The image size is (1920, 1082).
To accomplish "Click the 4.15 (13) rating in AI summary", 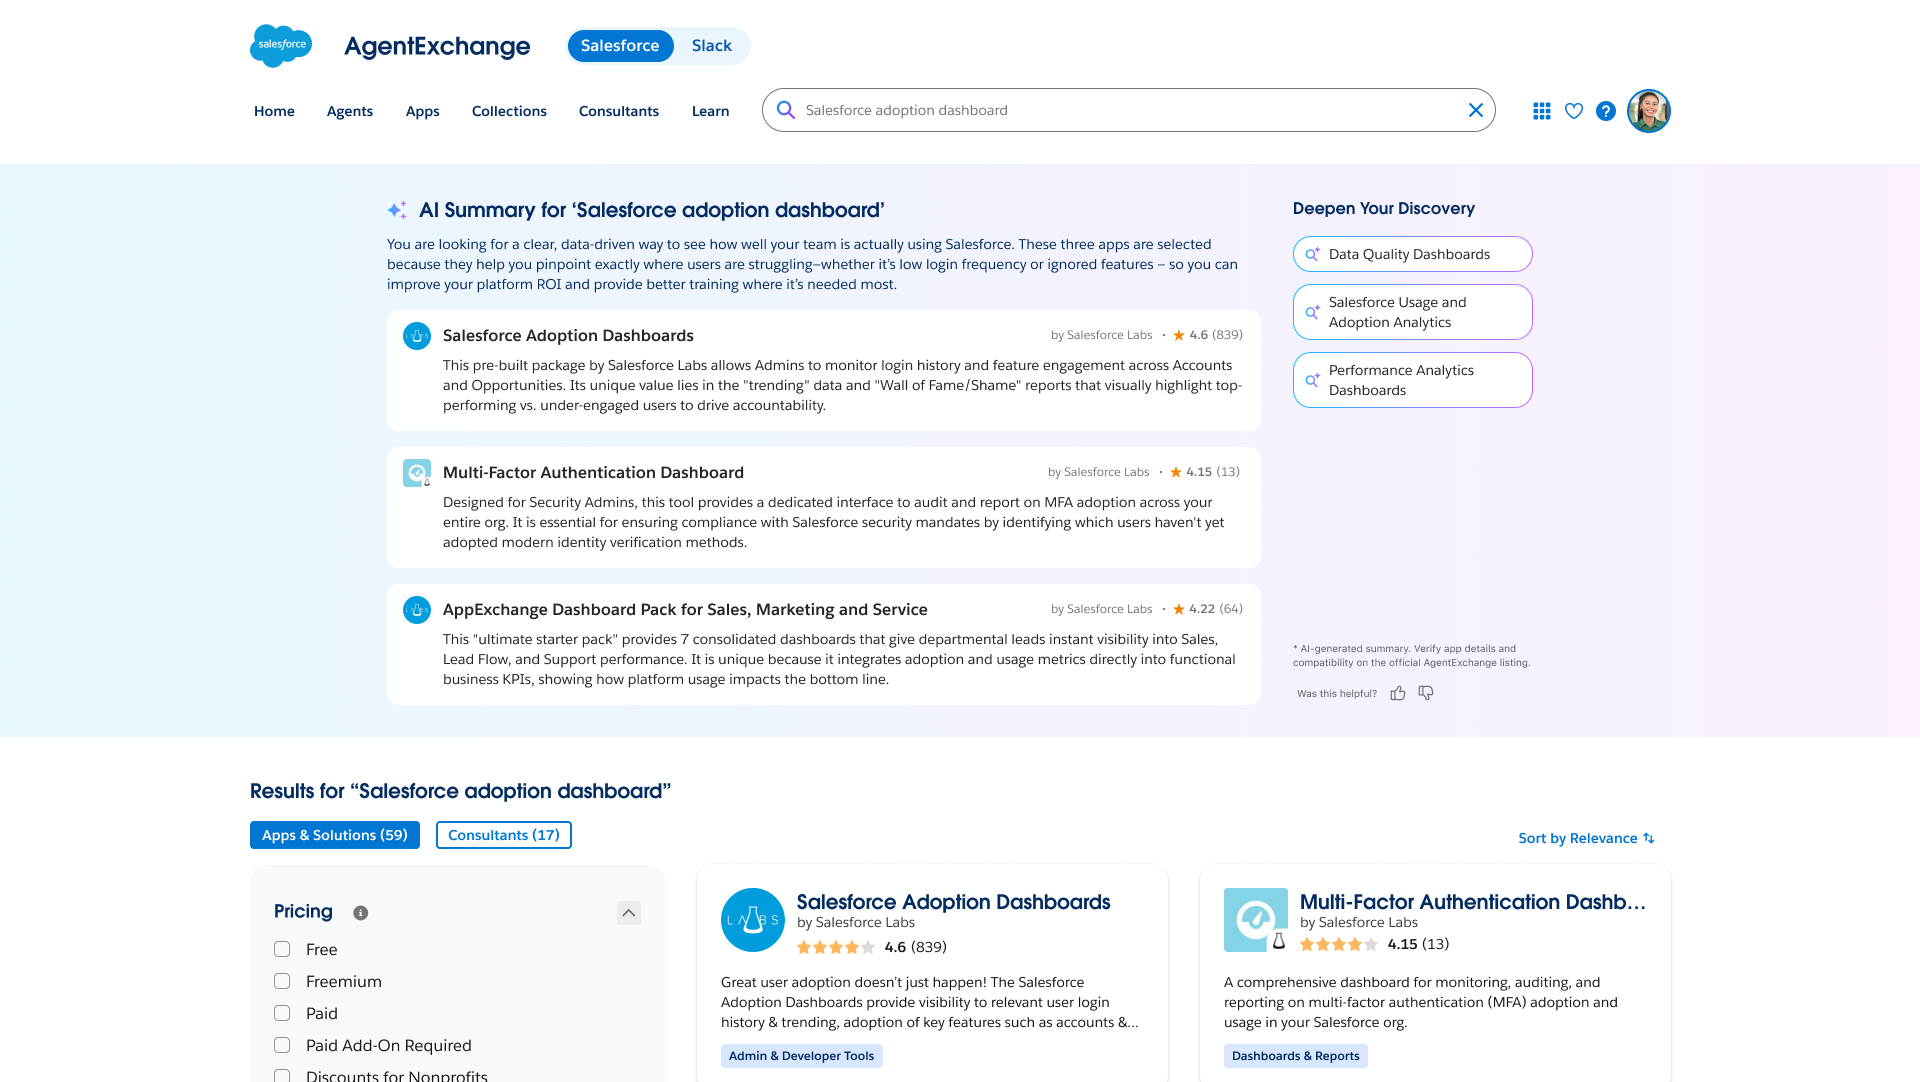I will [1205, 472].
